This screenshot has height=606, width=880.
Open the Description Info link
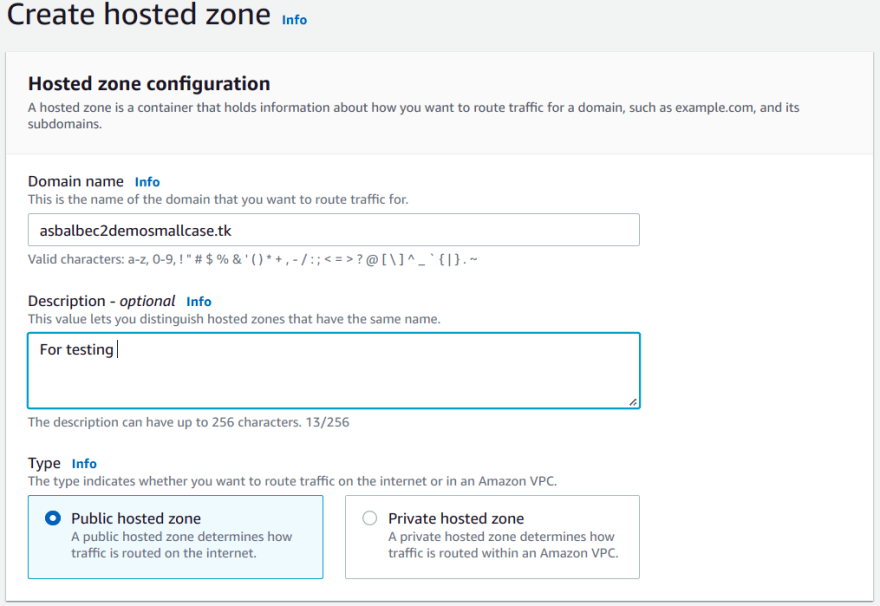[x=199, y=301]
